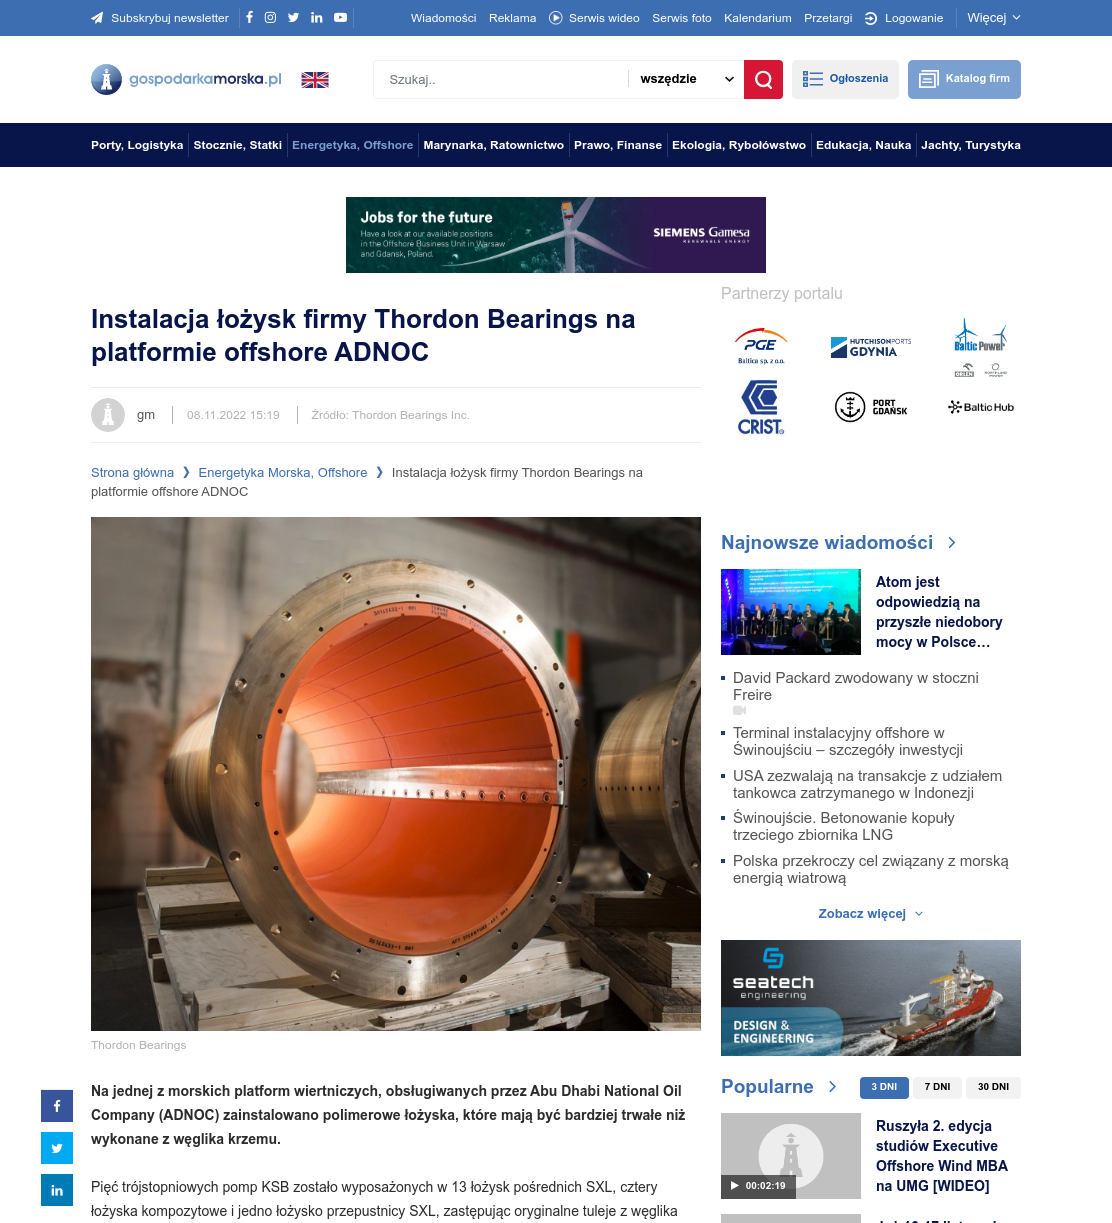Click the PGE Baltica partner logo
1112x1223 pixels.
tap(761, 346)
